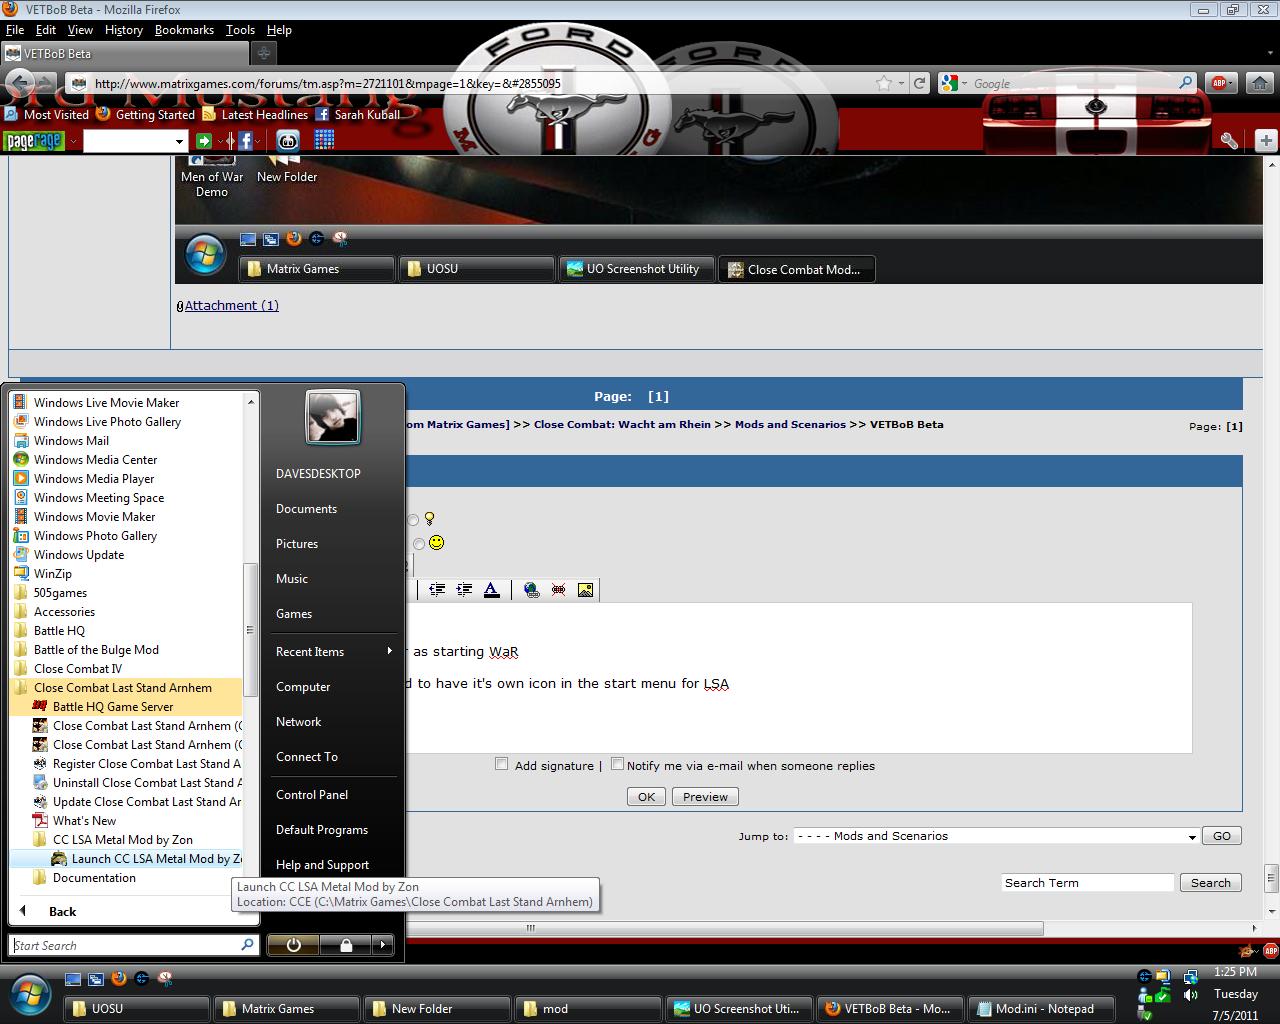Click the Preview button
Viewport: 1280px width, 1024px height.
[705, 797]
